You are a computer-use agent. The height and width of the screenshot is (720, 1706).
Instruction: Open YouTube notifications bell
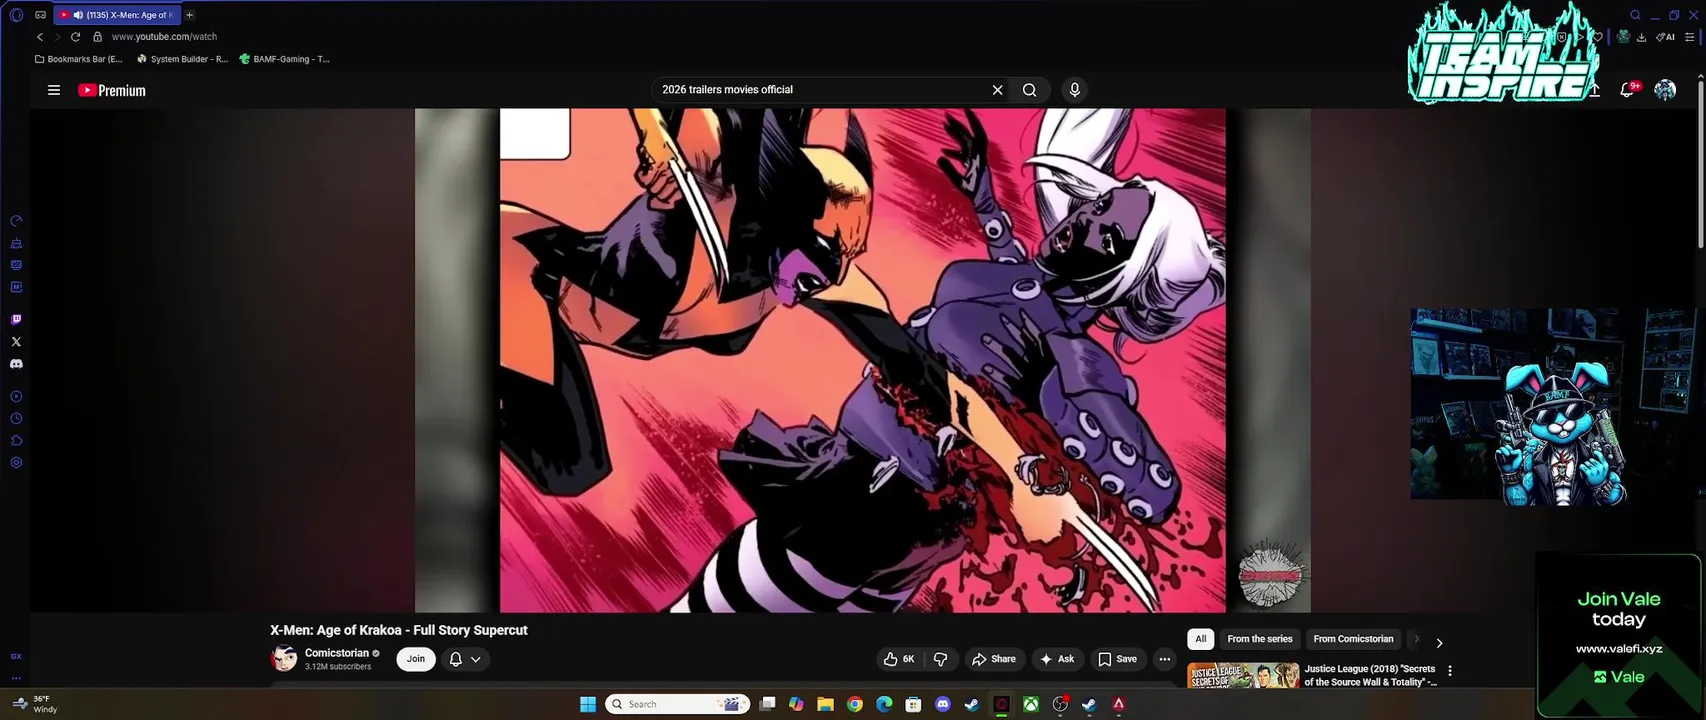pyautogui.click(x=1627, y=90)
